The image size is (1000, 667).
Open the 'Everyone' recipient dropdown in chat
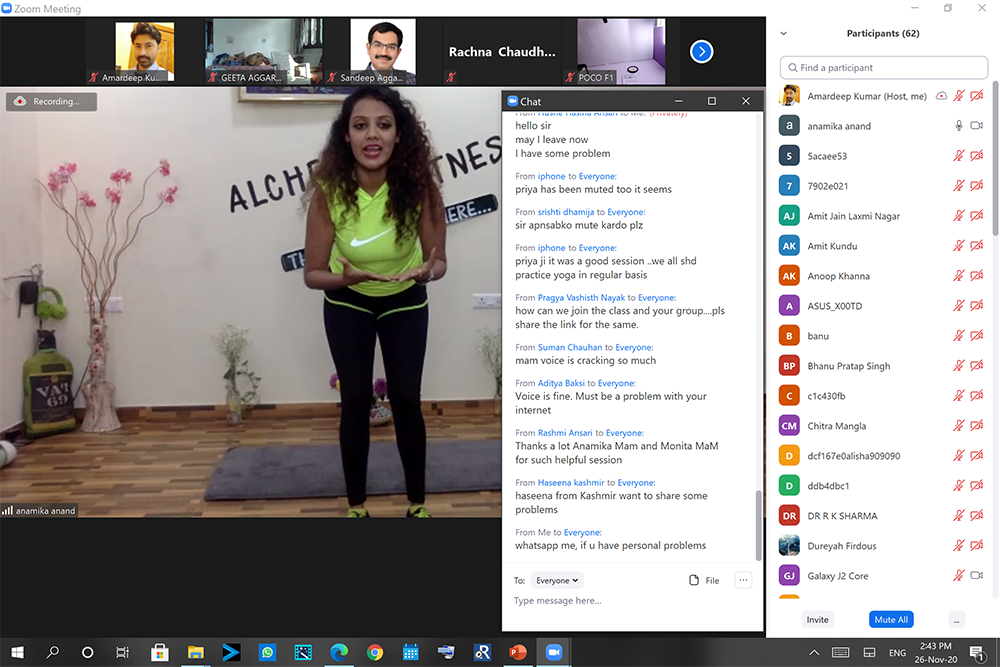click(558, 580)
